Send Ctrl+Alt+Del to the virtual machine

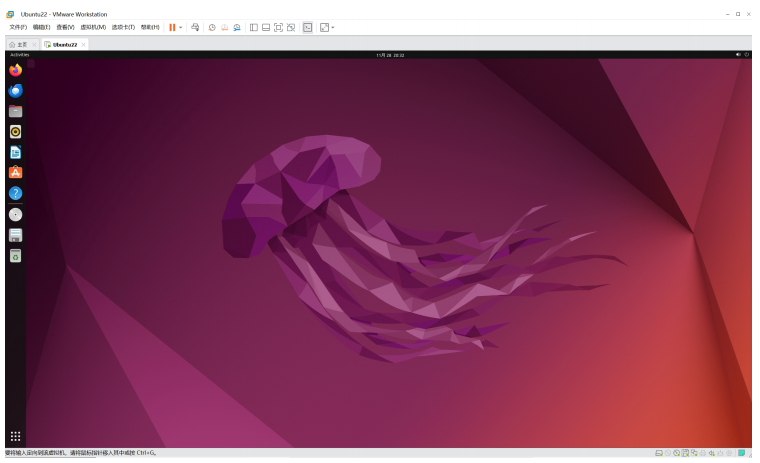click(x=195, y=28)
